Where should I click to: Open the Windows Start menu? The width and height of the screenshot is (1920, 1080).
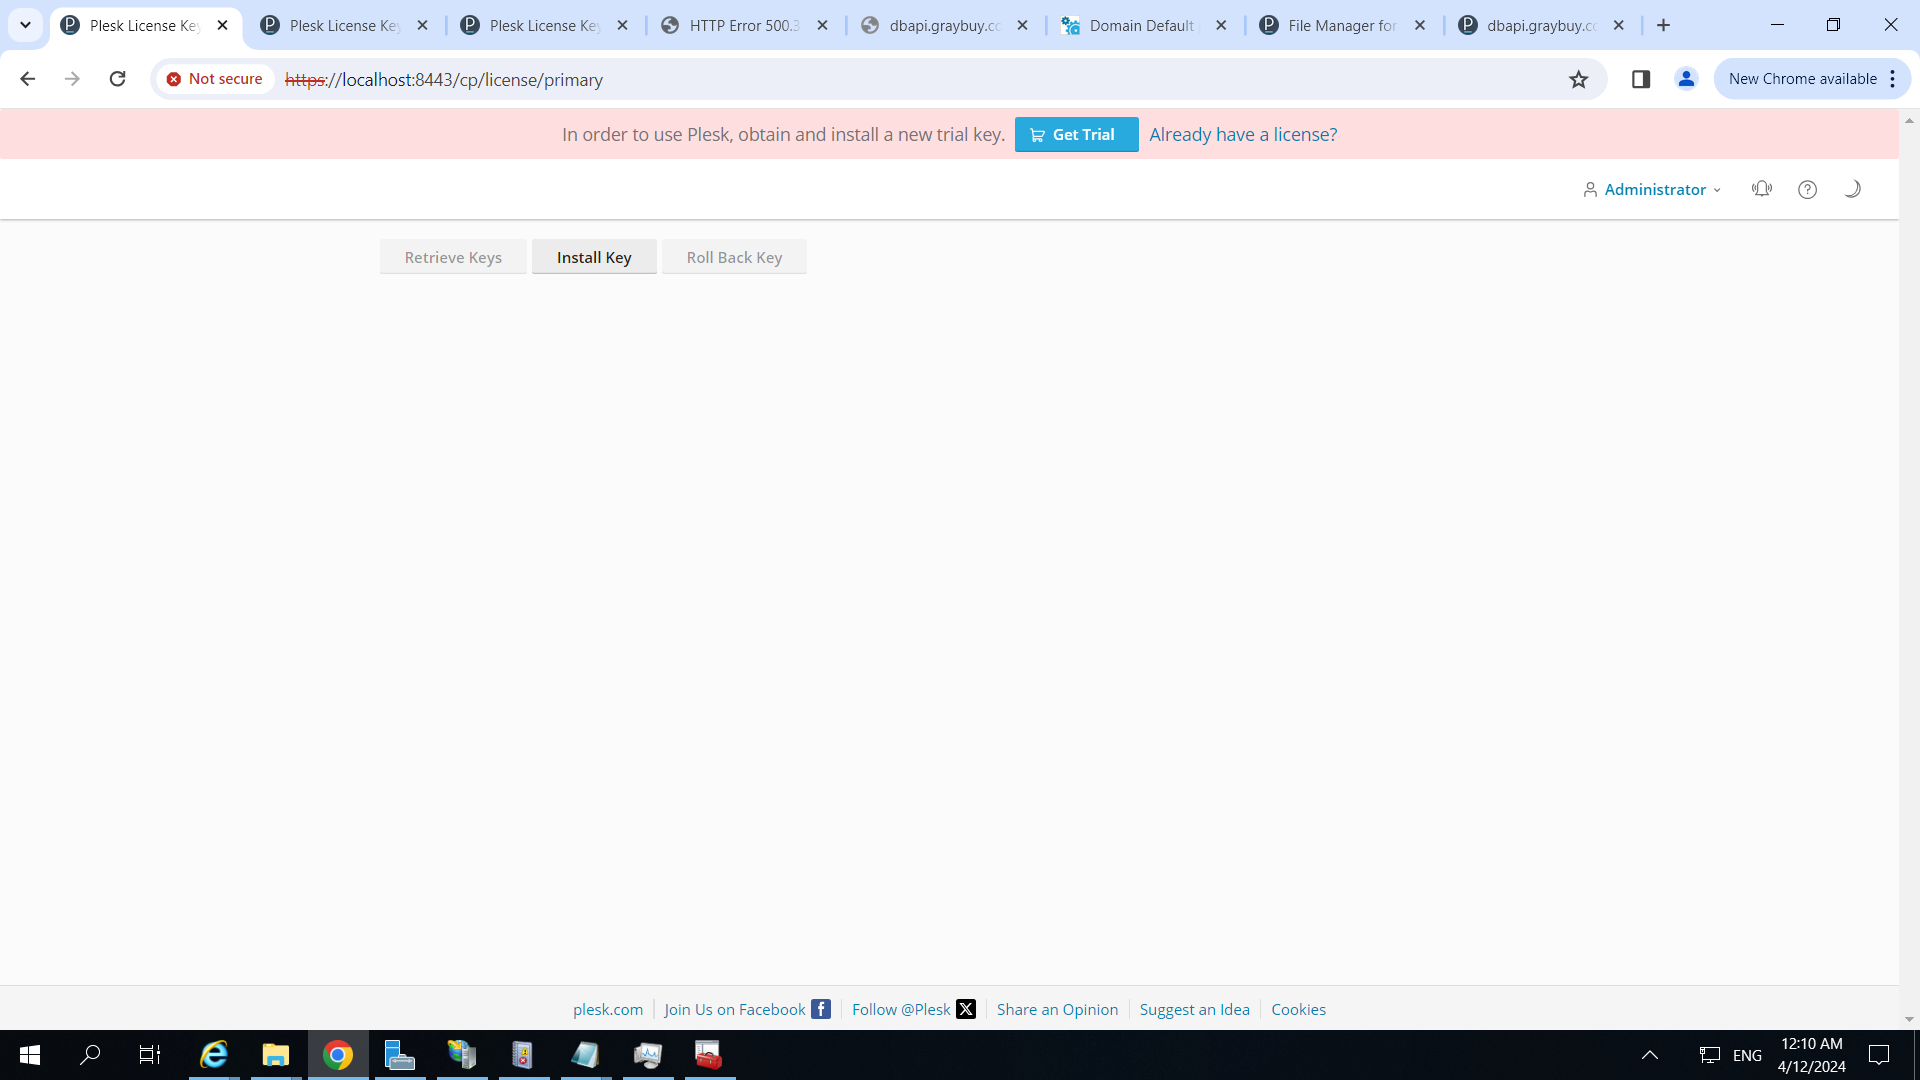pyautogui.click(x=30, y=1055)
